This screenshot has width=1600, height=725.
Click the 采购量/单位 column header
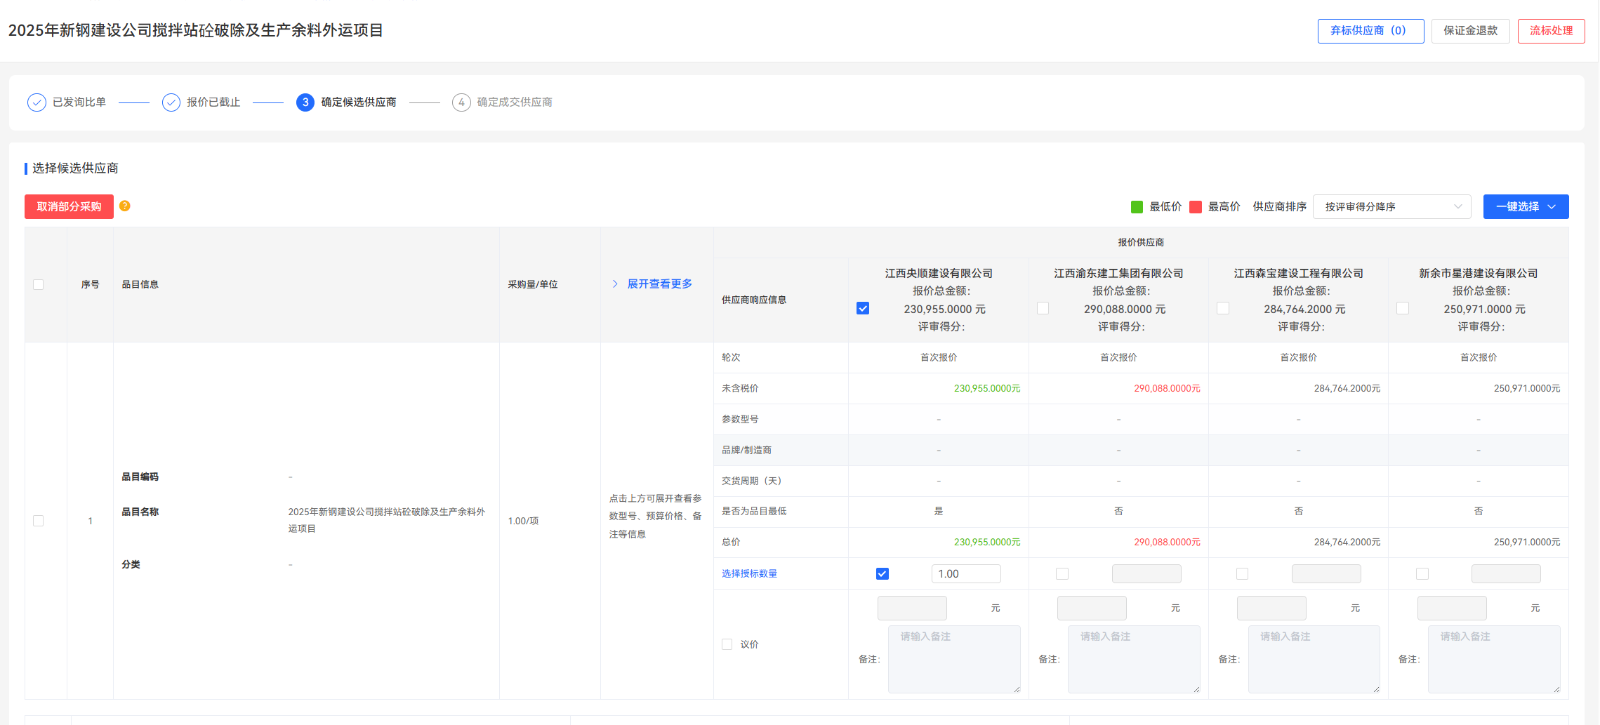click(532, 284)
